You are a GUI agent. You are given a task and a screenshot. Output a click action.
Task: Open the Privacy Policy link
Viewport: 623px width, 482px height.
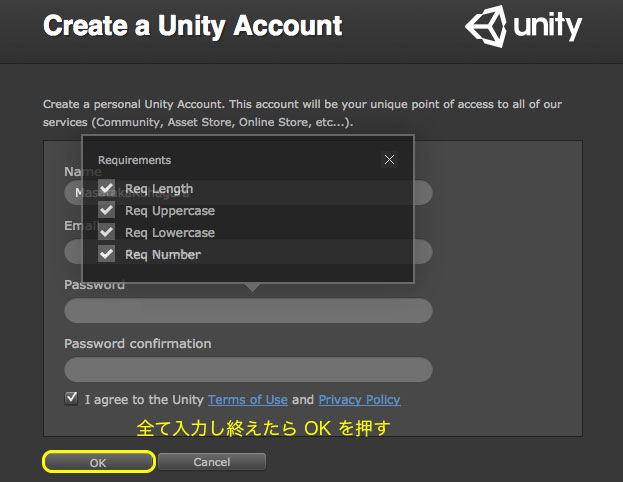pos(359,400)
